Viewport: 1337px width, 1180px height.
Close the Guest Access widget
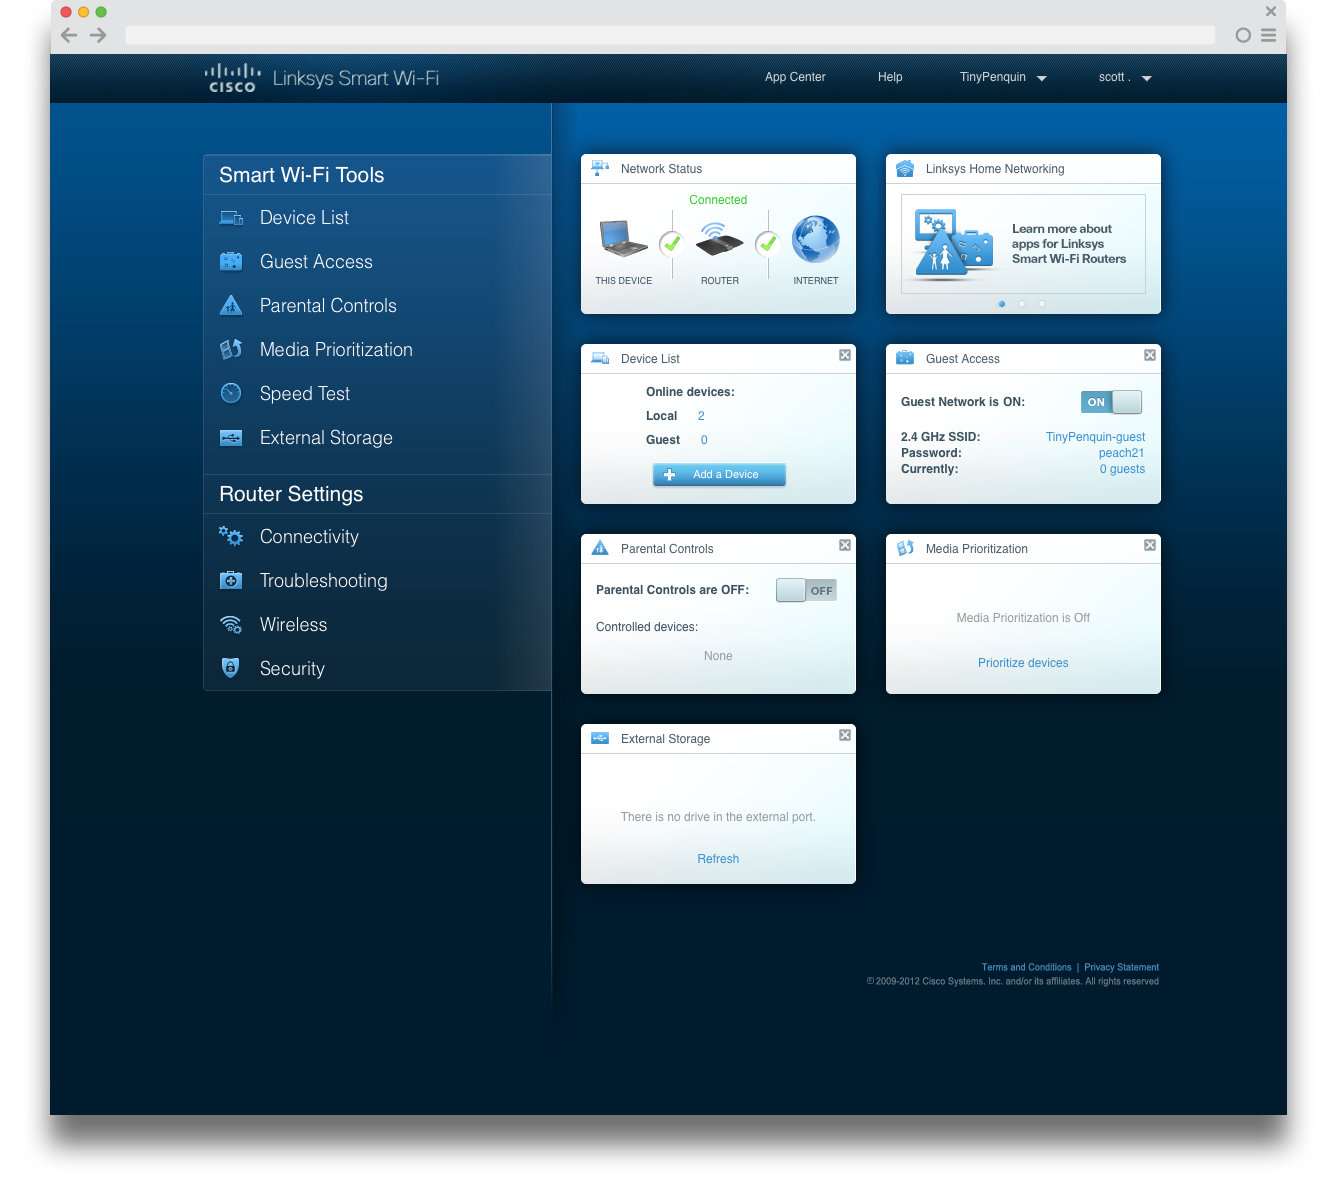click(x=1150, y=355)
